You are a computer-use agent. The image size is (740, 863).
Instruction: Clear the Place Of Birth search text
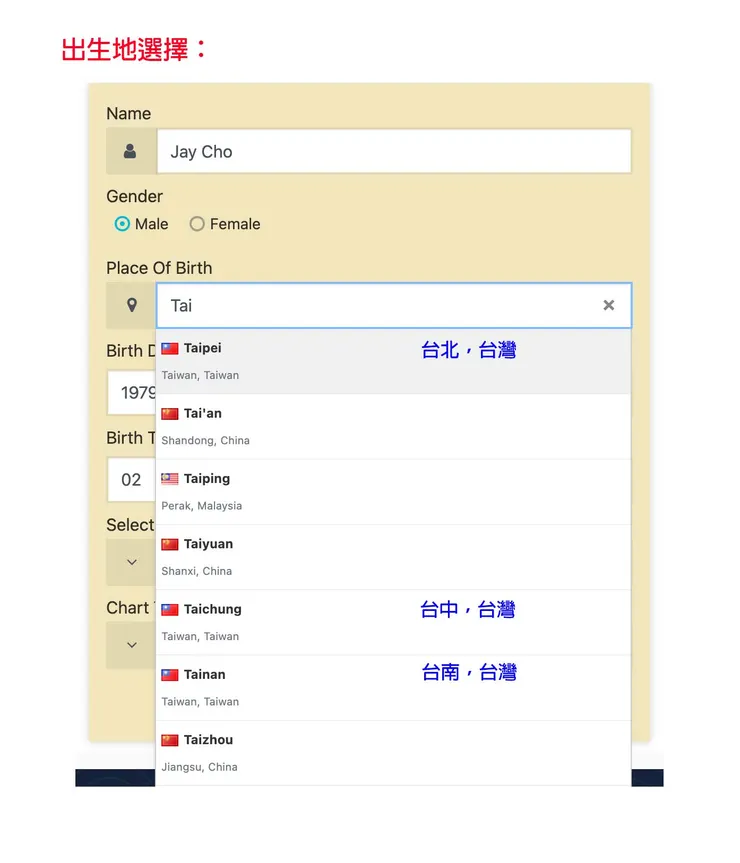click(x=609, y=305)
